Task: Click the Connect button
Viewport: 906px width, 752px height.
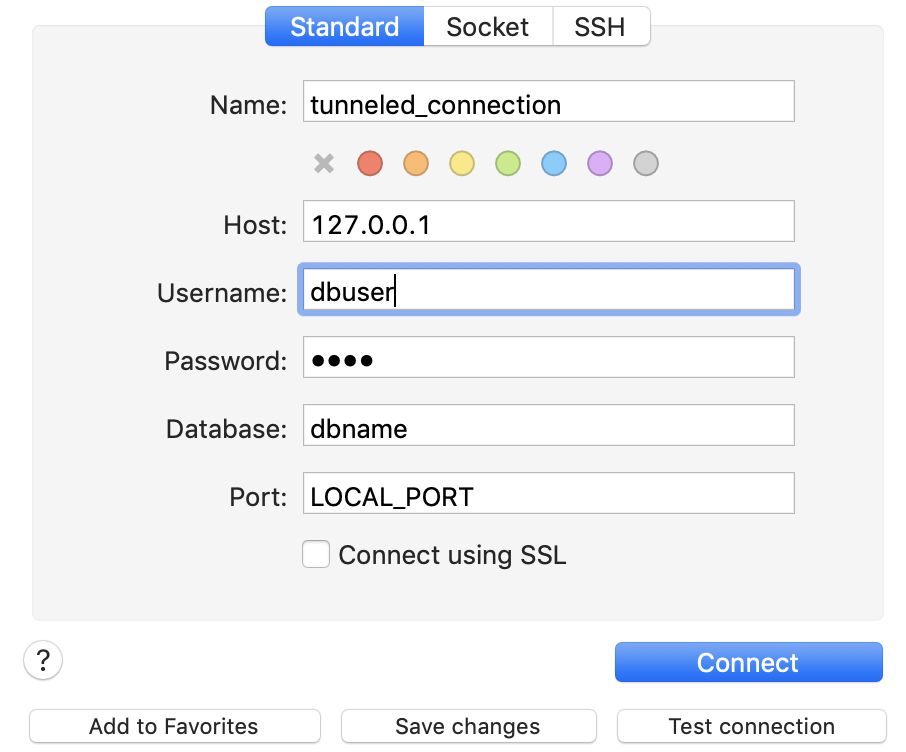Action: pyautogui.click(x=748, y=662)
